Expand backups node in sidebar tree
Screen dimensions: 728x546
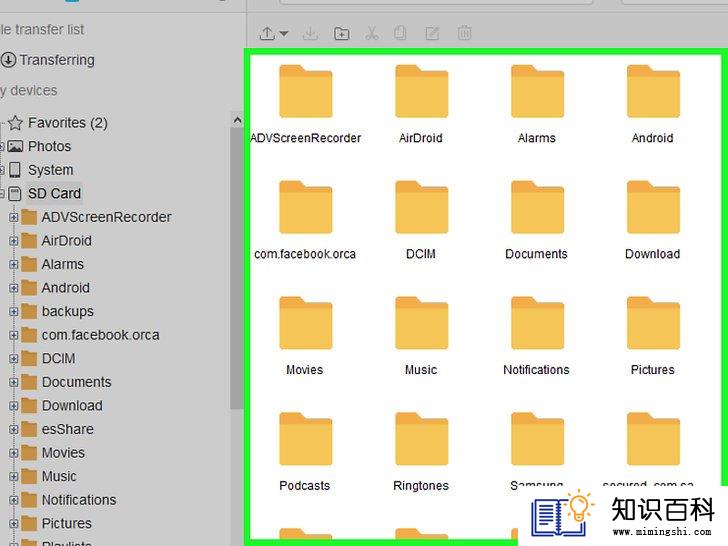(13, 312)
